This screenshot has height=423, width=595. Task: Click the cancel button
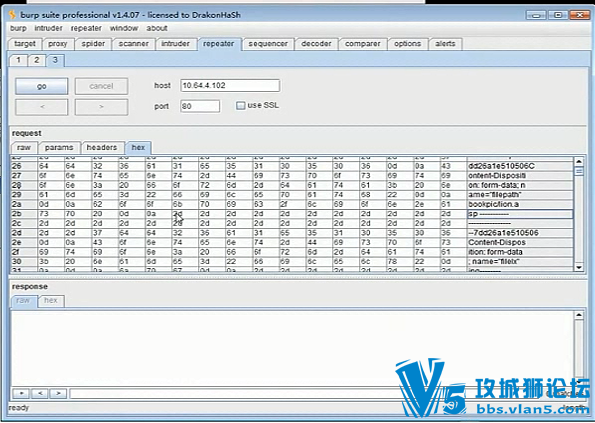101,86
